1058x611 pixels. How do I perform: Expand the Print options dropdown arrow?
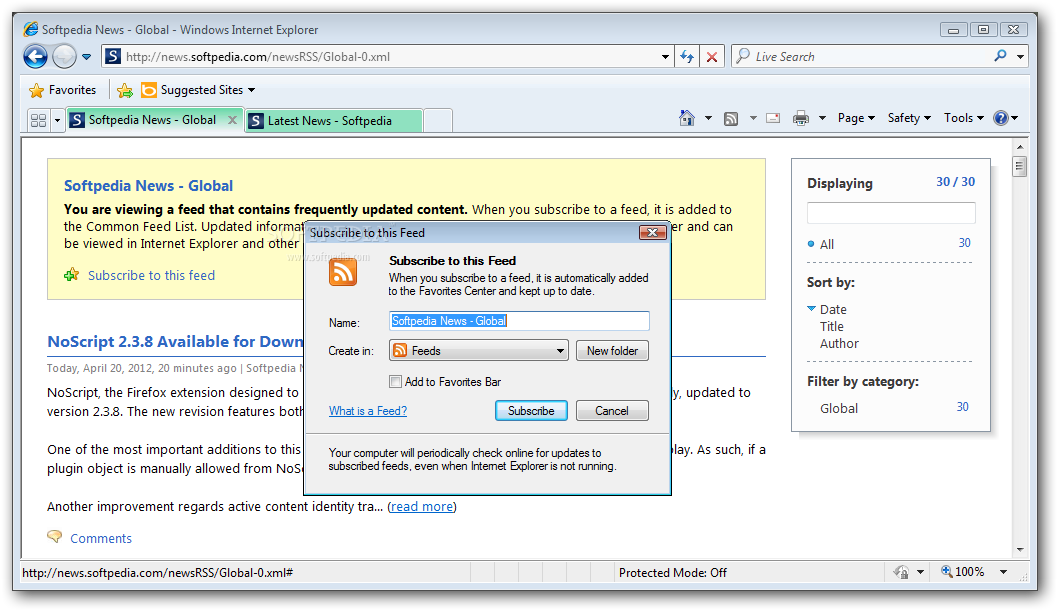coord(823,119)
